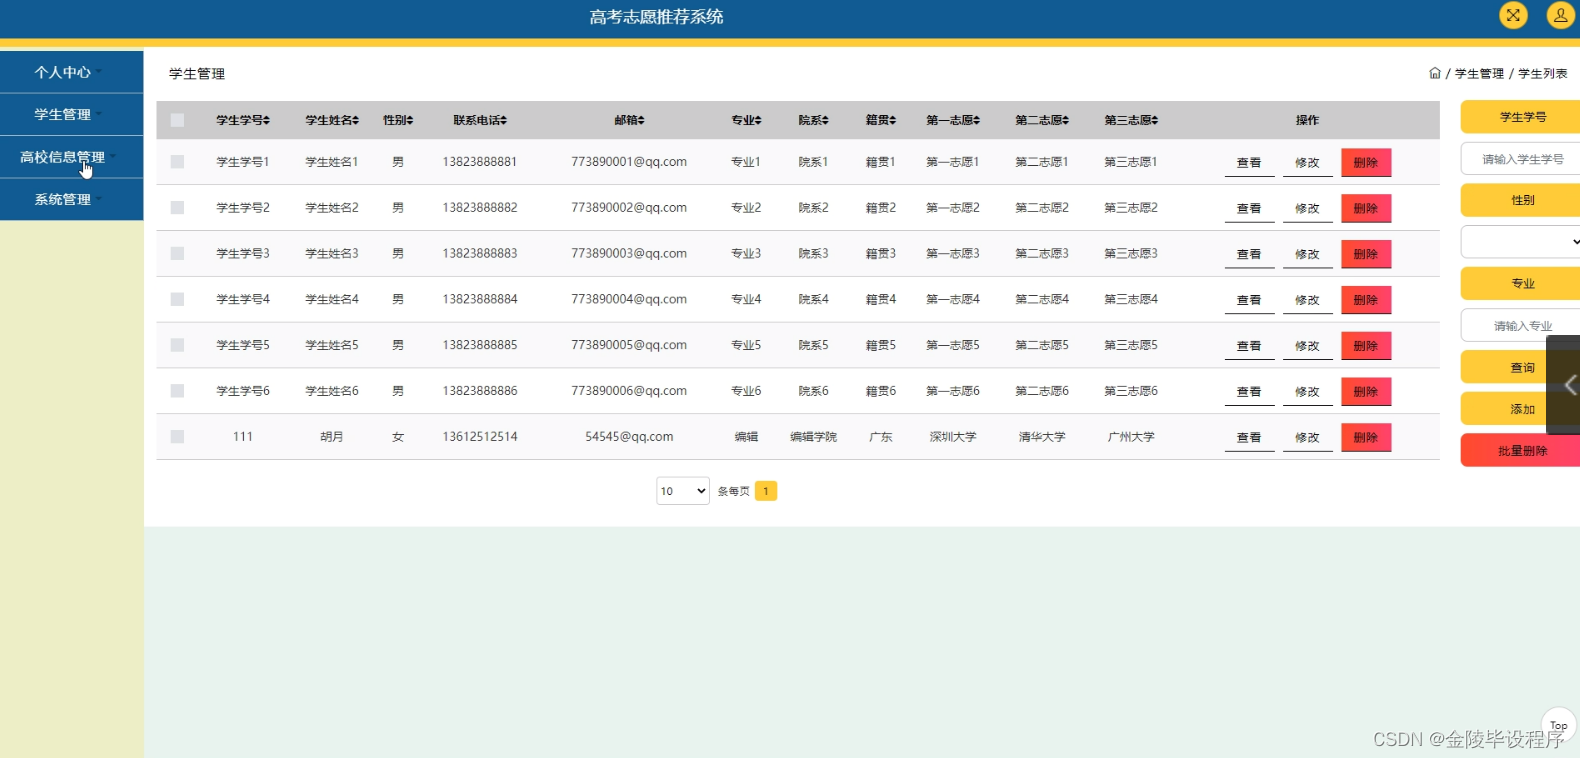
Task: Click 删除 for 学生学号1
Action: tap(1366, 162)
